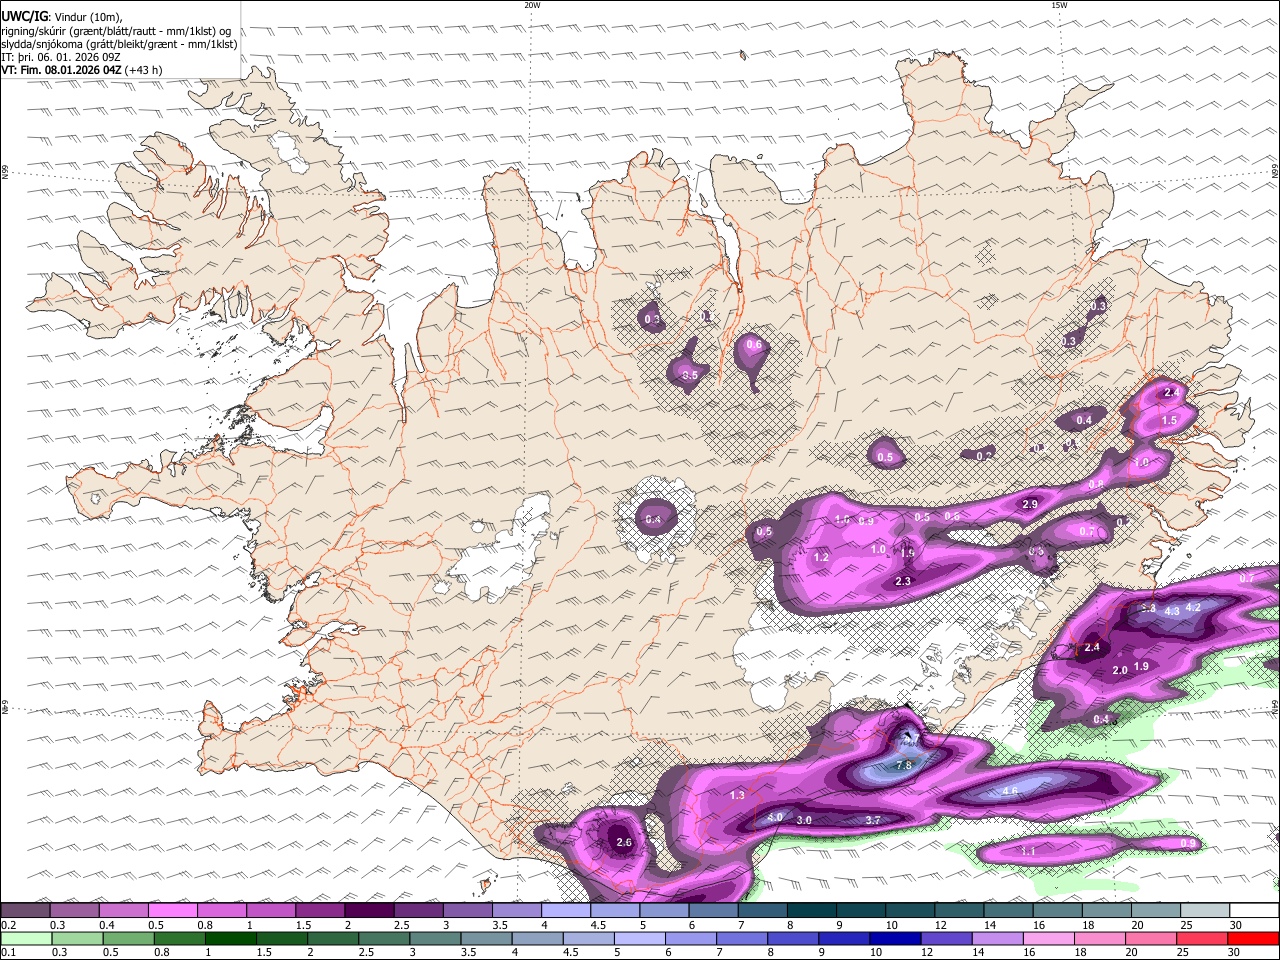1280x960 pixels.
Task: Click the 4.2 precipitation value on the map
Action: coord(1193,607)
